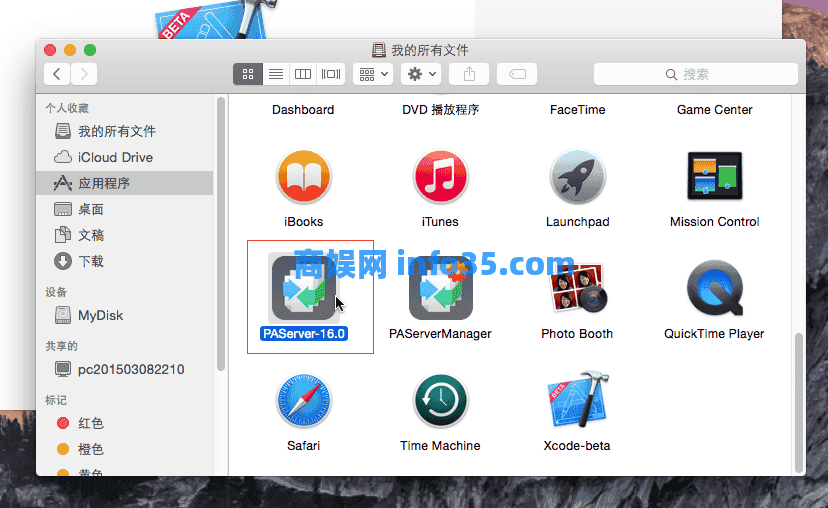Select the Time Machine icon
Image resolution: width=828 pixels, height=508 pixels.
[440, 401]
